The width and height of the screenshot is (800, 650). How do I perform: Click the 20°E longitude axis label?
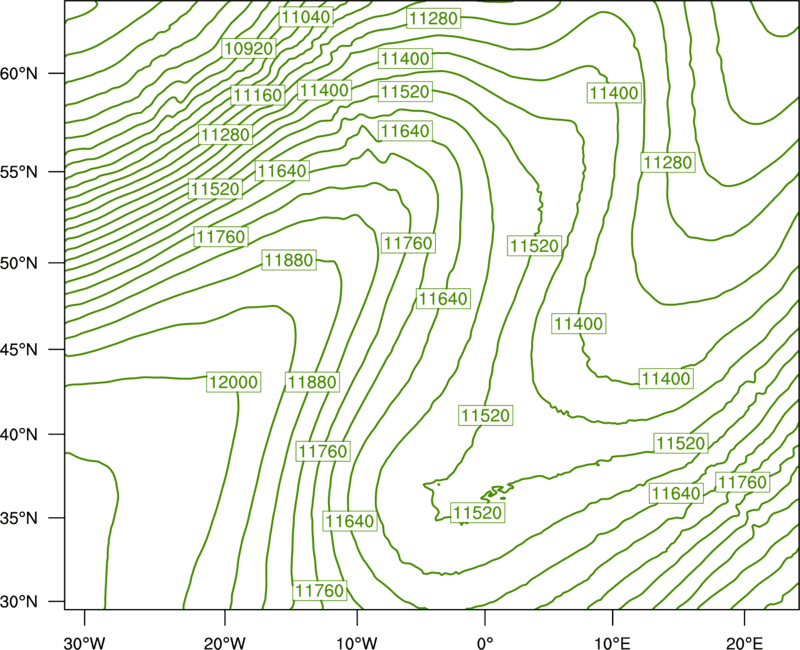pos(744,642)
